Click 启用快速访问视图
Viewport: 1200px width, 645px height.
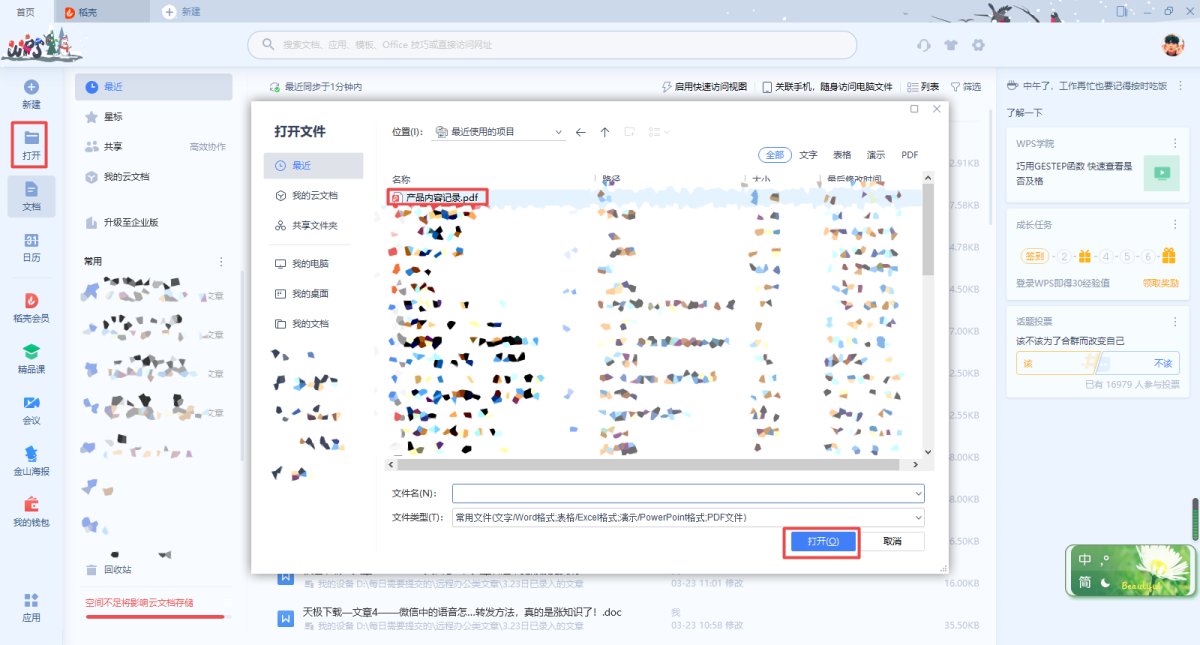(x=704, y=87)
